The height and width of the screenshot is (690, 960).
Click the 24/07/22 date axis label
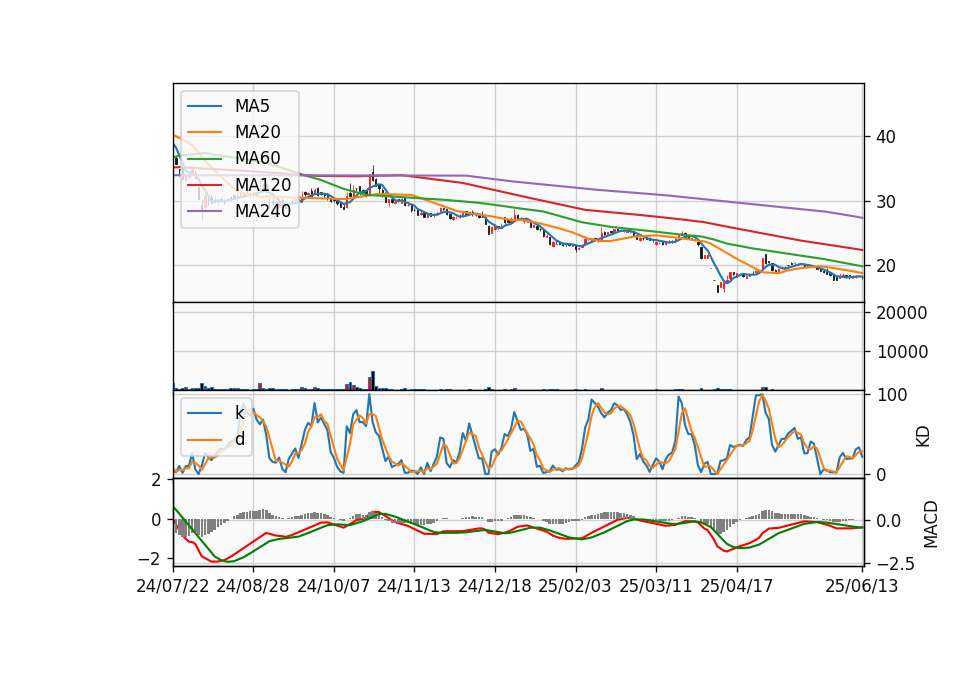pos(173,586)
